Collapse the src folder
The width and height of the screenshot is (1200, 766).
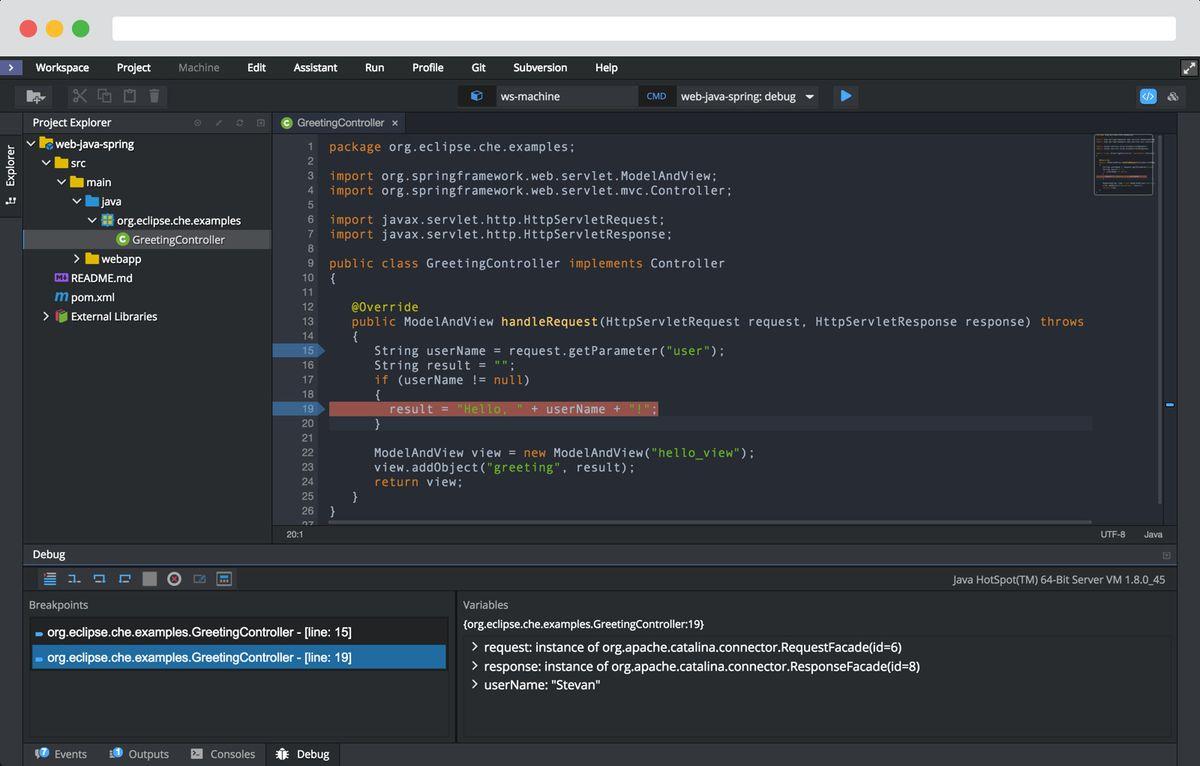click(x=45, y=163)
